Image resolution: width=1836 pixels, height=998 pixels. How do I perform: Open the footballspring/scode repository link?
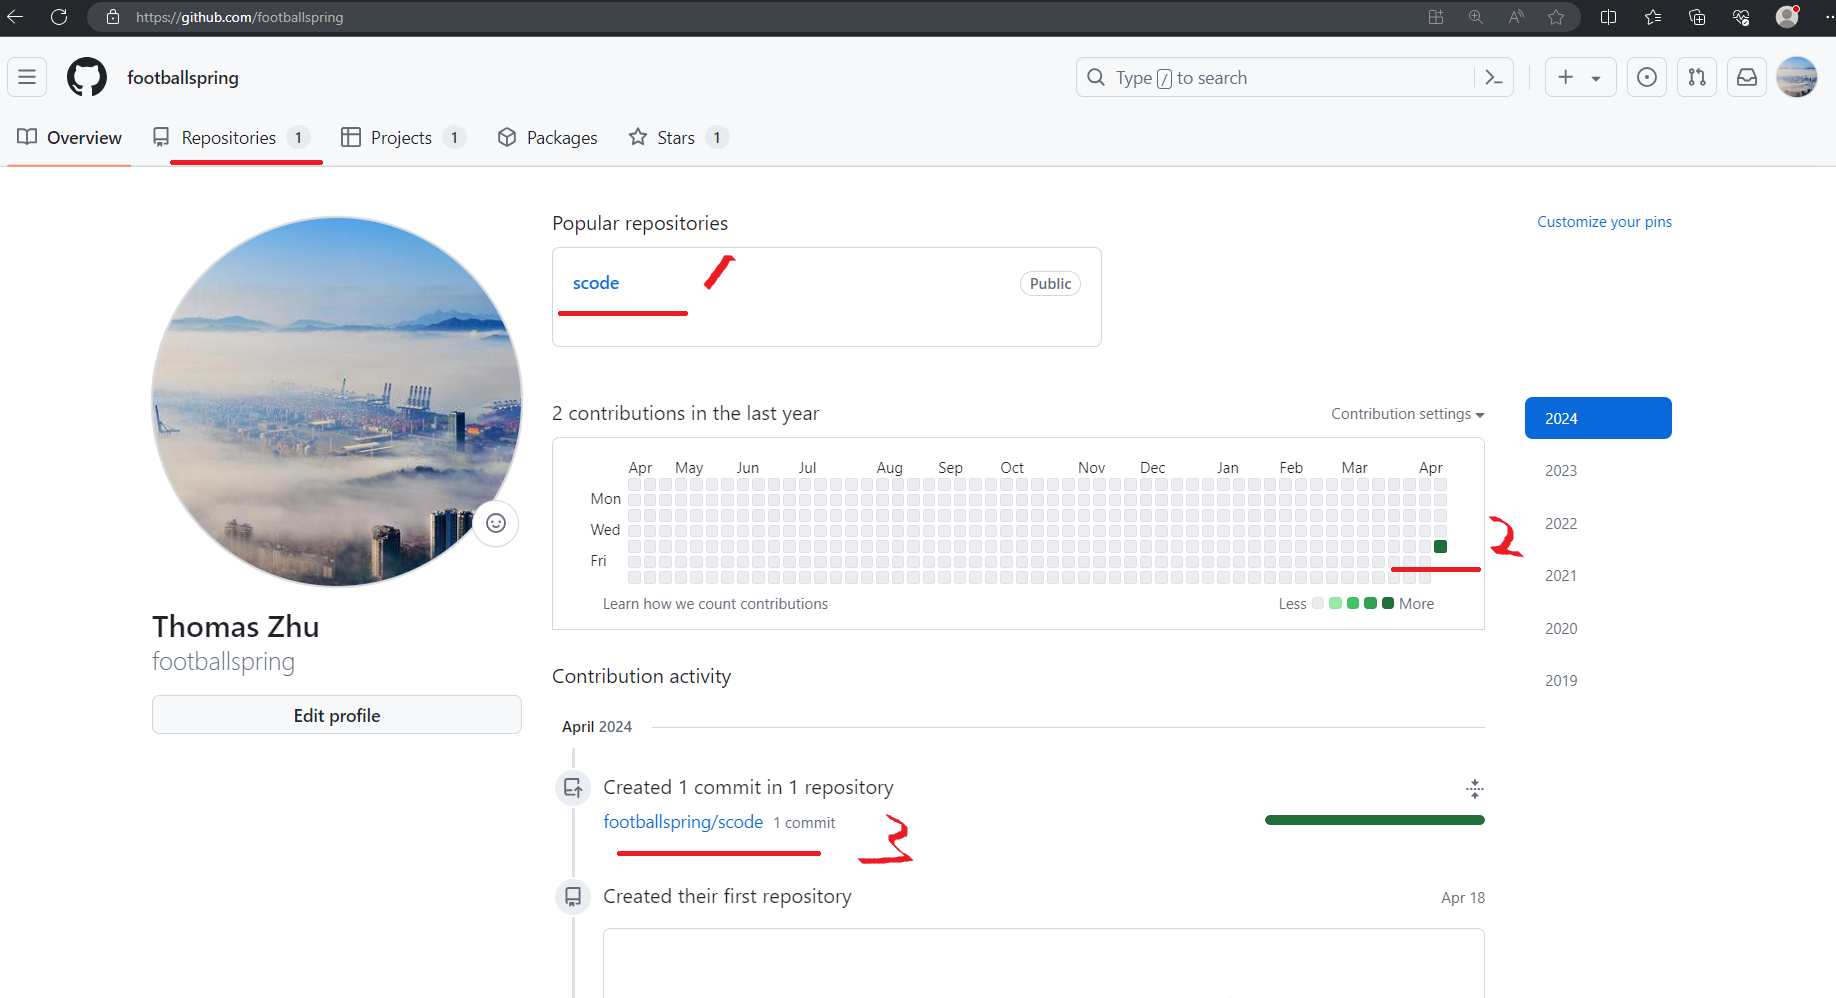[683, 821]
